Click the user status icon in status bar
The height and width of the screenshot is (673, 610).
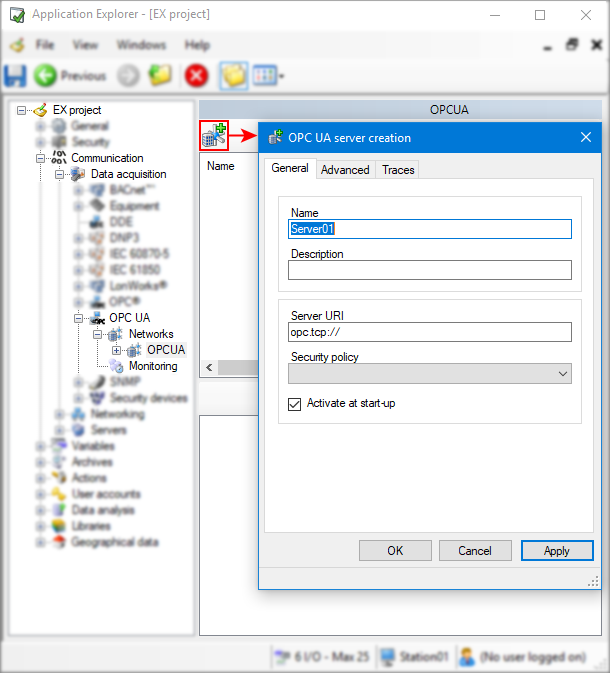[x=466, y=657]
